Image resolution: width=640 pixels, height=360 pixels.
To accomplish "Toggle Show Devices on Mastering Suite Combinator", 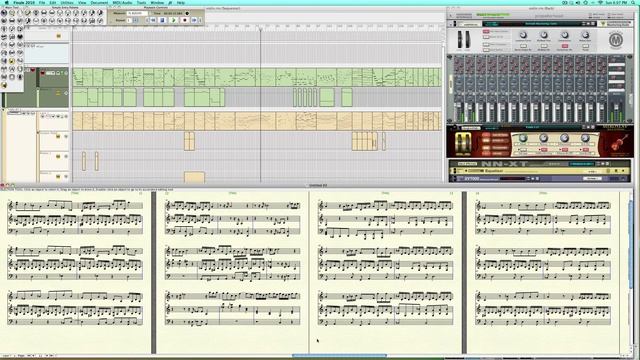I will point(486,50).
